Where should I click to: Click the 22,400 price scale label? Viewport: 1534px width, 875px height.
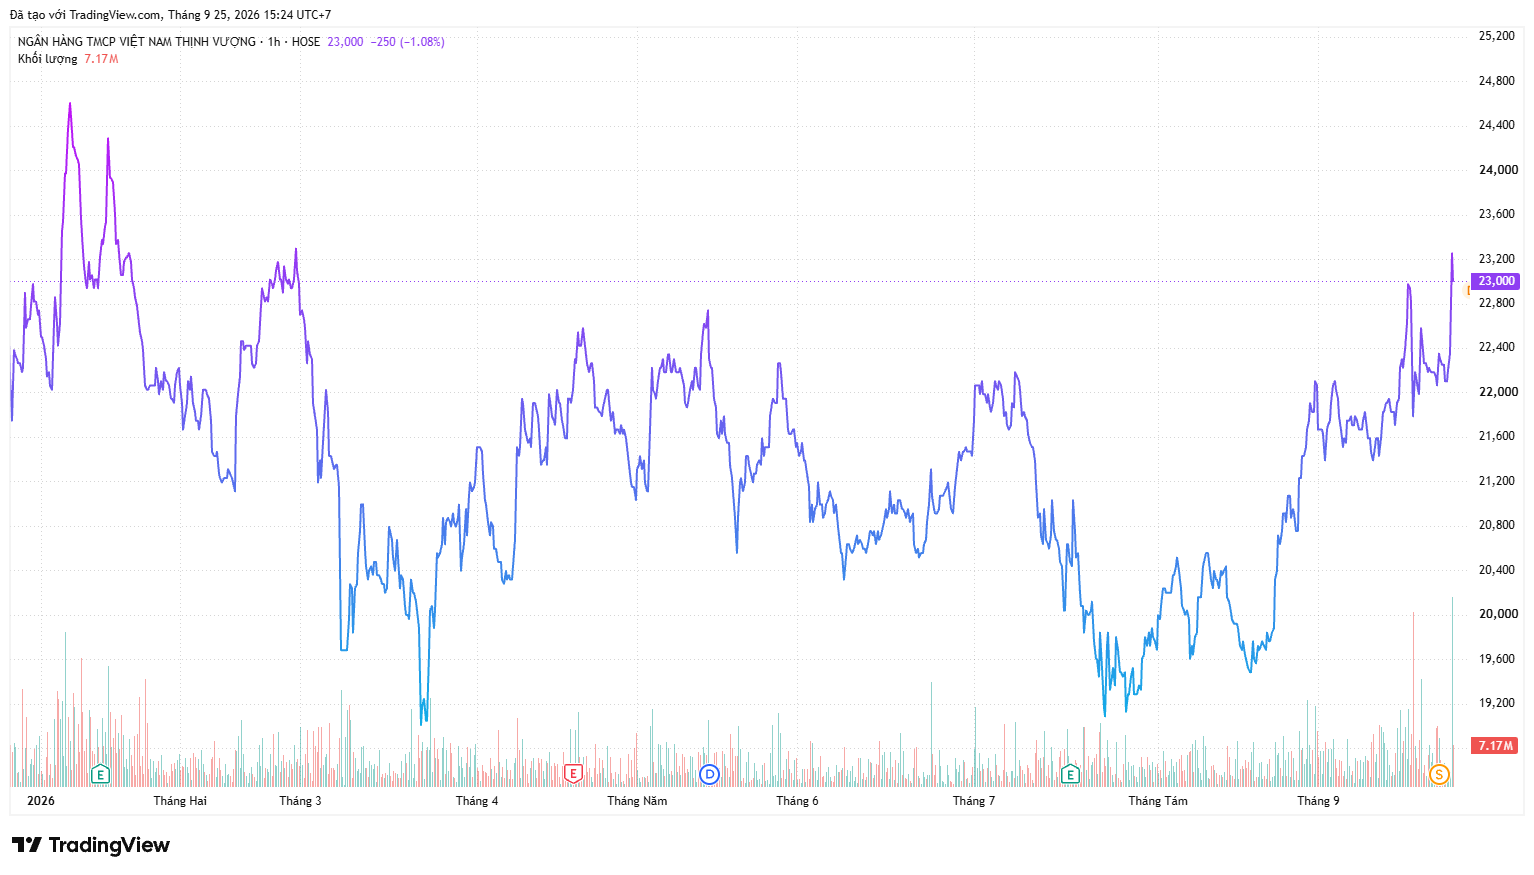pos(1497,347)
